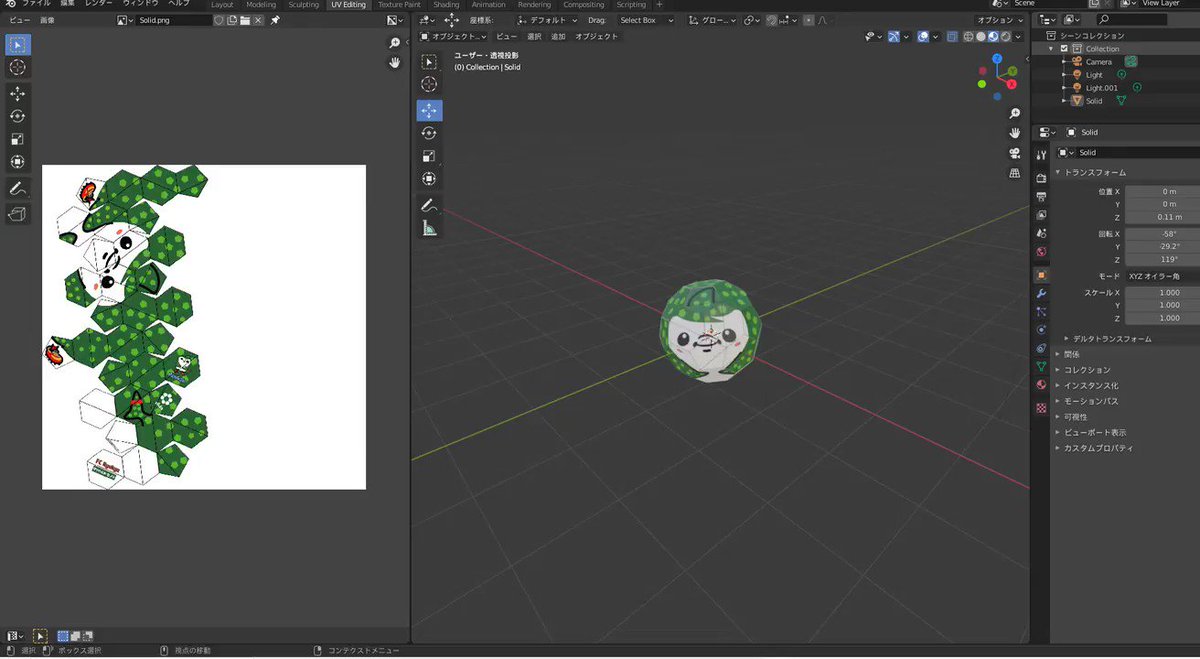The image size is (1200, 659).
Task: Open the 画像 menu in UV editor
Action: point(47,20)
